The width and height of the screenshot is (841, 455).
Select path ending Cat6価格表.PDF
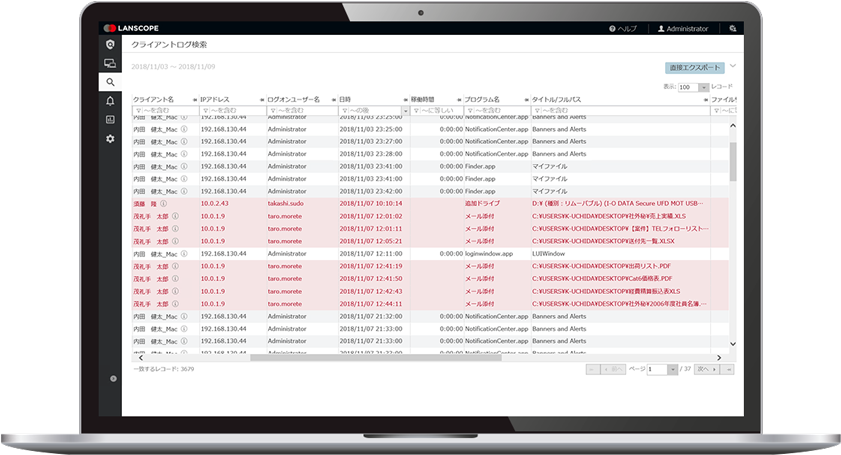[x=602, y=278]
